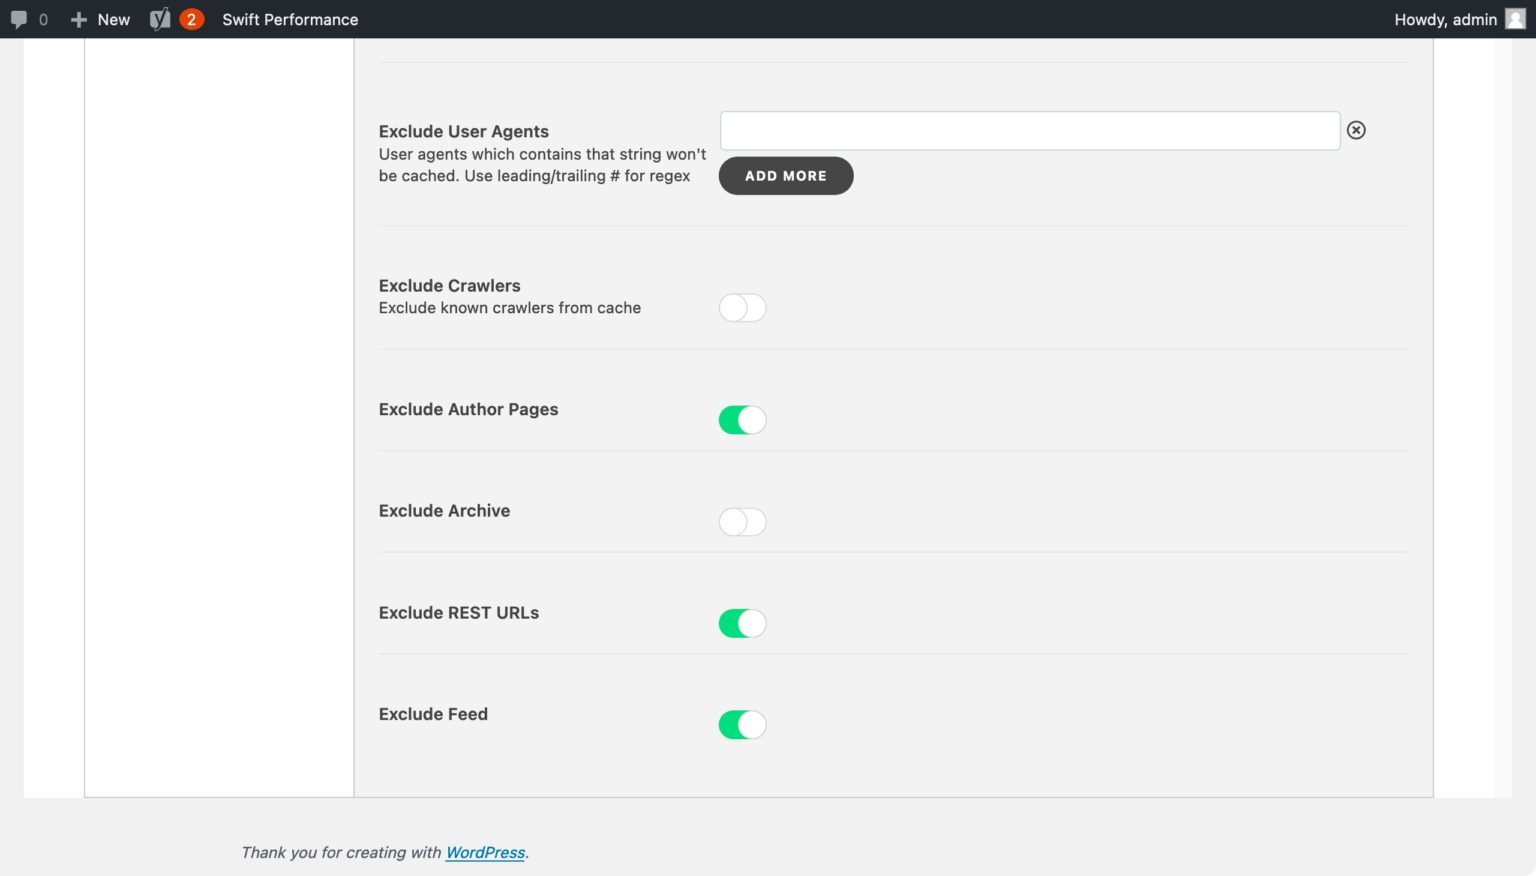The height and width of the screenshot is (876, 1536).
Task: Click the orange Yoast notification badge
Action: [191, 20]
